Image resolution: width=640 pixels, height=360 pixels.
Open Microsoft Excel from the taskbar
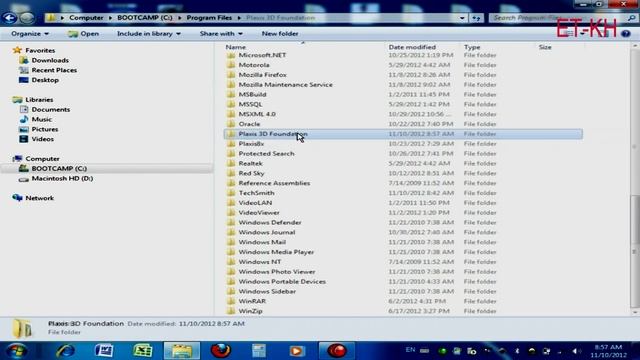142,351
